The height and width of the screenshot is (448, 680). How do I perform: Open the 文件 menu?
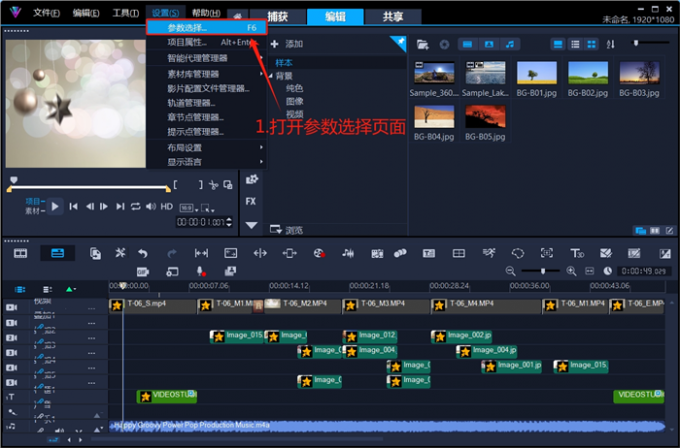tap(46, 13)
